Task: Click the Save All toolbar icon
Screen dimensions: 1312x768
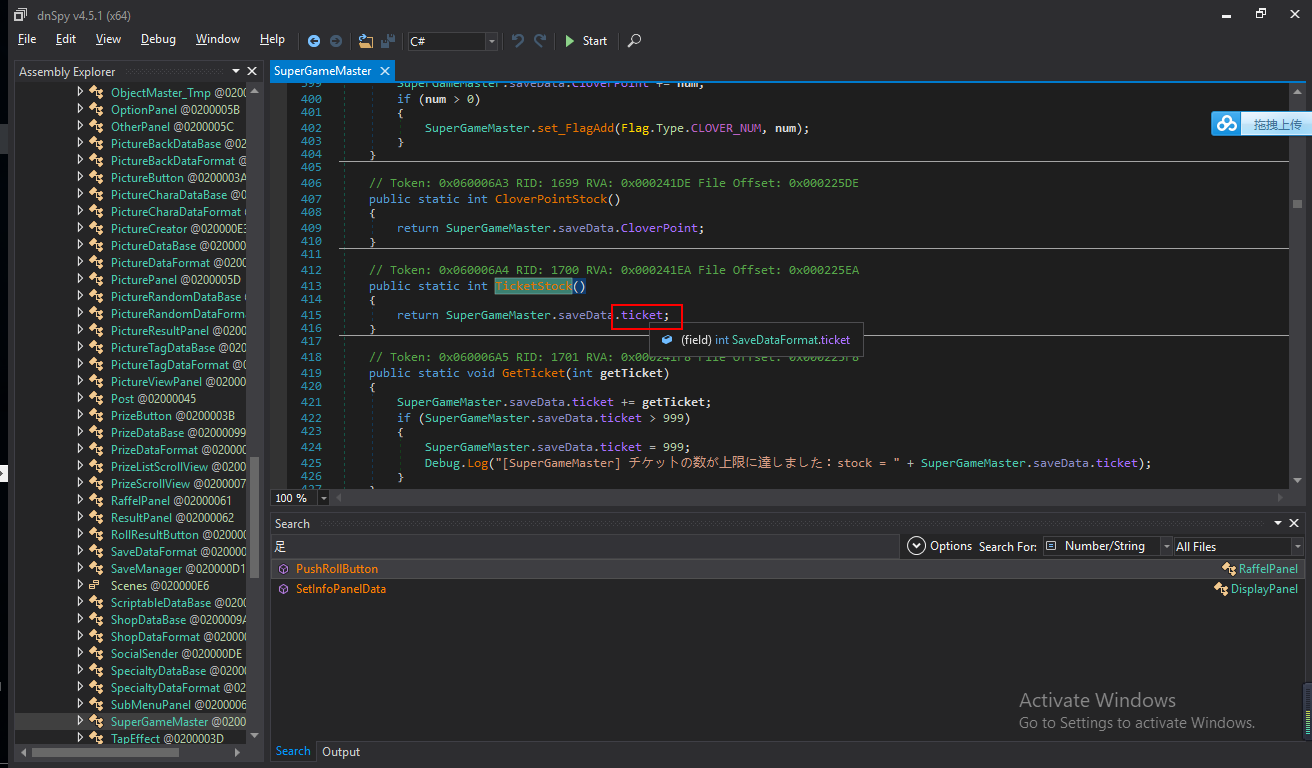Action: point(388,41)
